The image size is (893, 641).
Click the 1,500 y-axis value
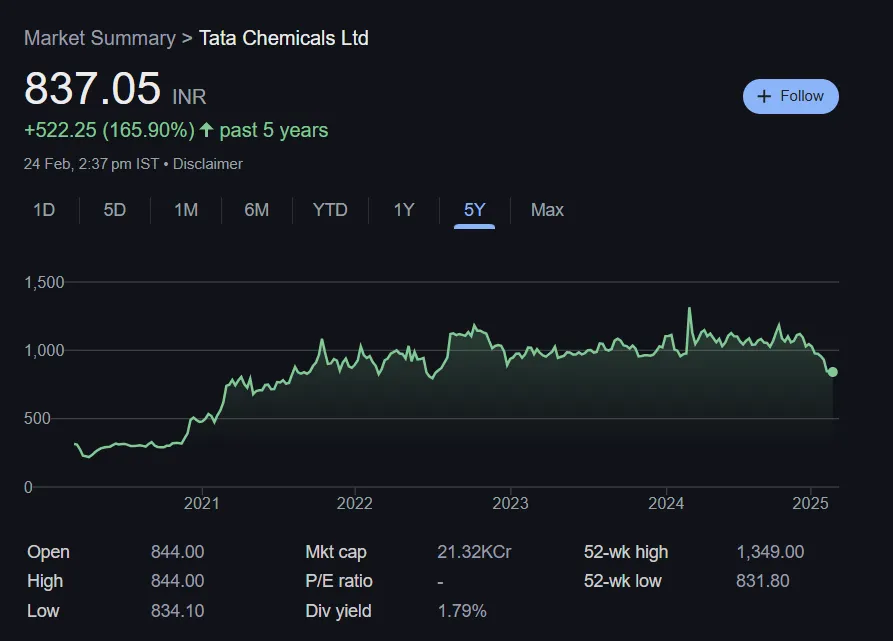pos(44,282)
